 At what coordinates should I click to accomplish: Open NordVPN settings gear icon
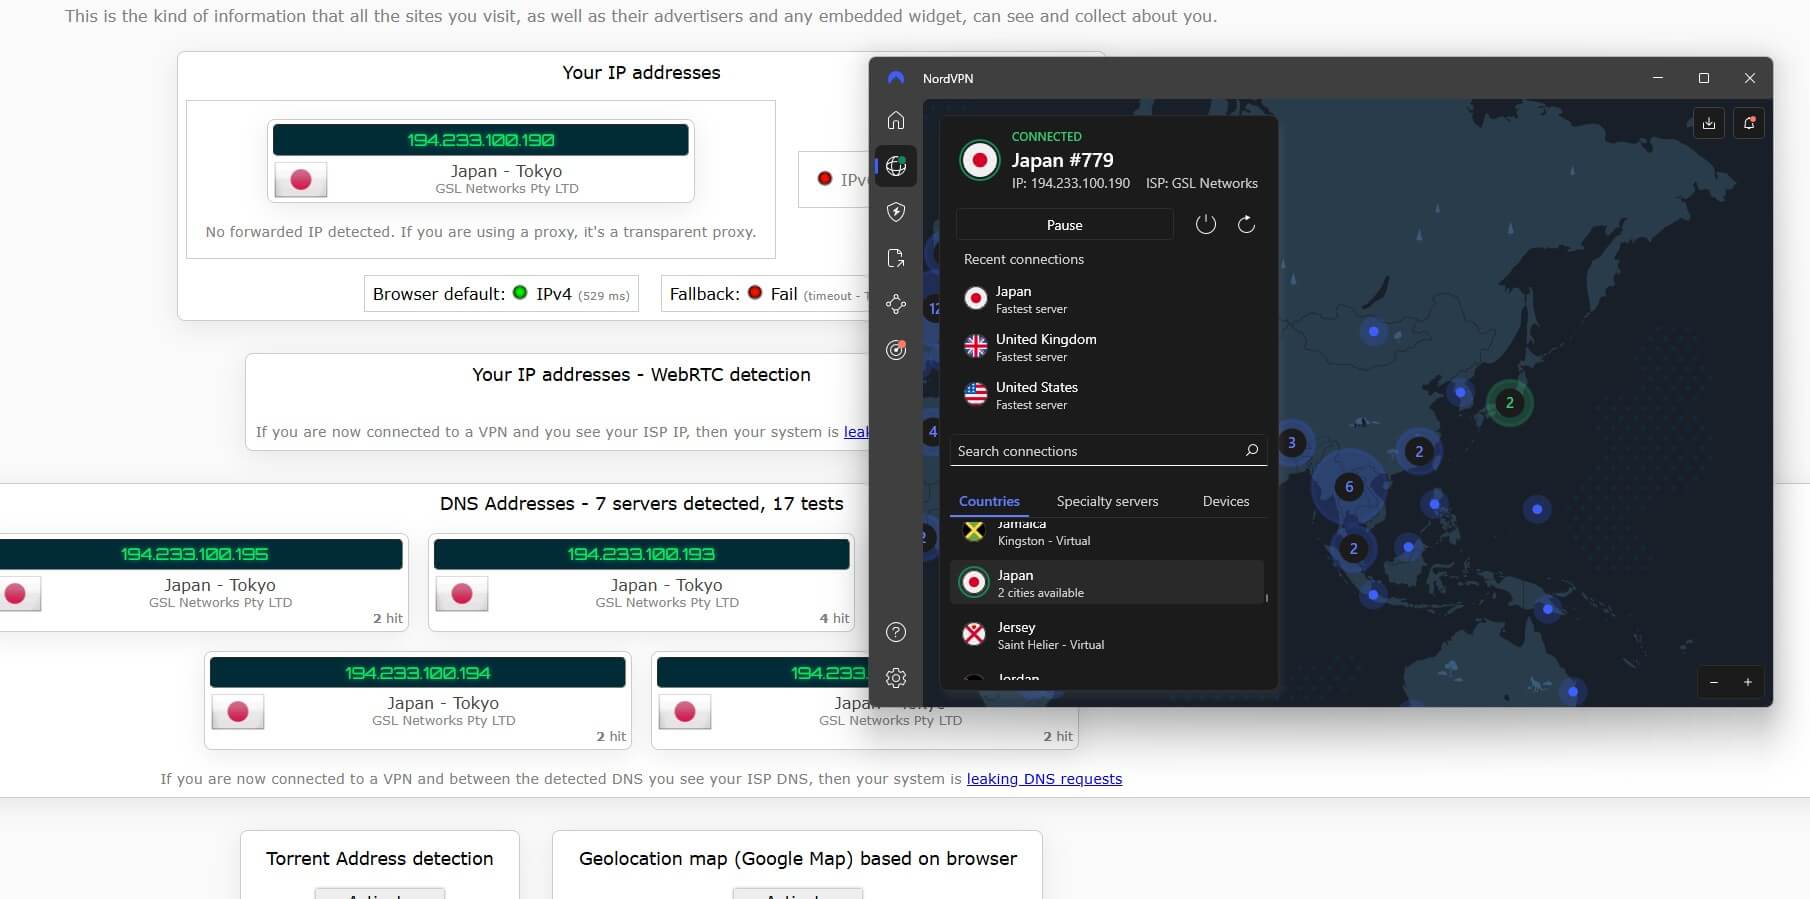pos(896,678)
